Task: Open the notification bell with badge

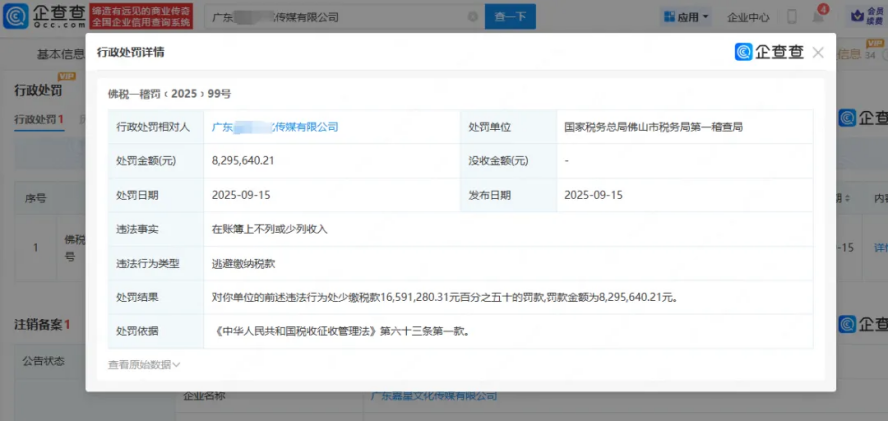Action: click(817, 17)
